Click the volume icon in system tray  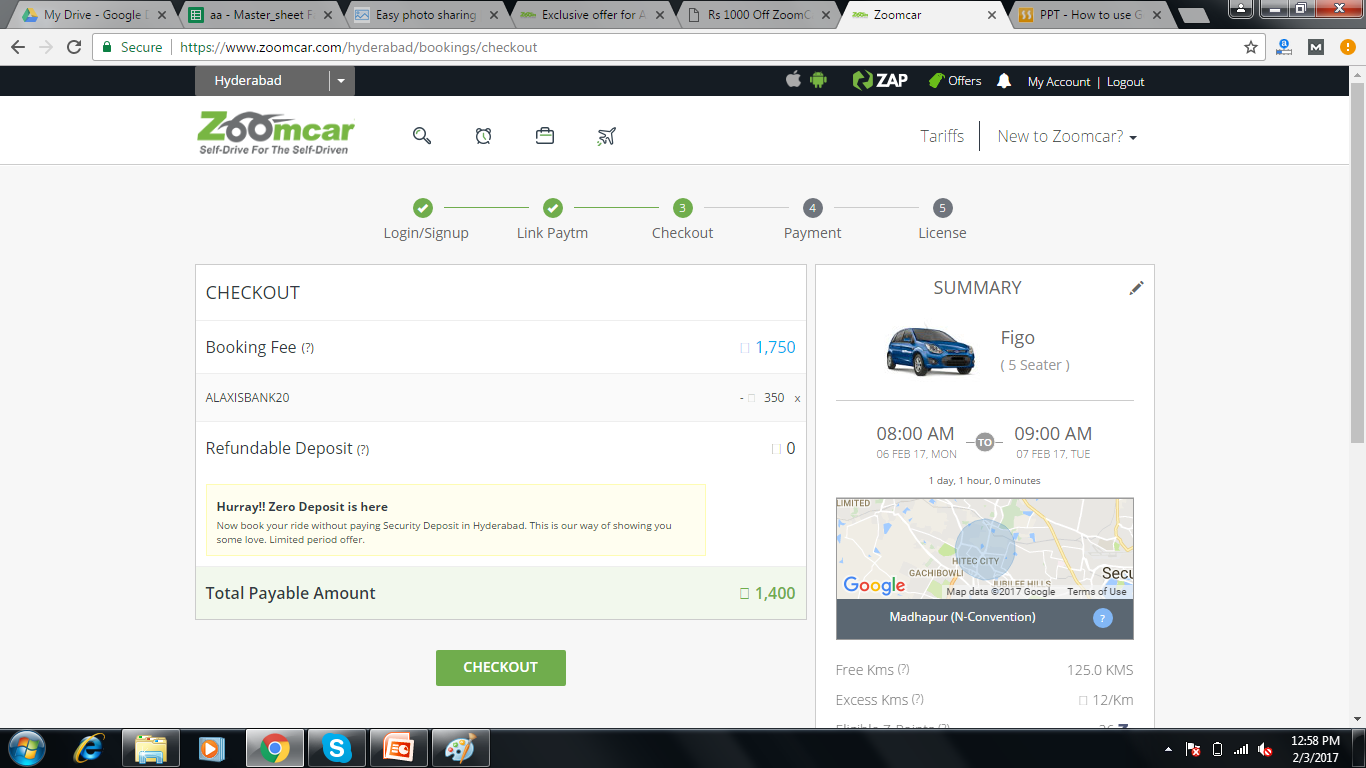(x=1265, y=749)
